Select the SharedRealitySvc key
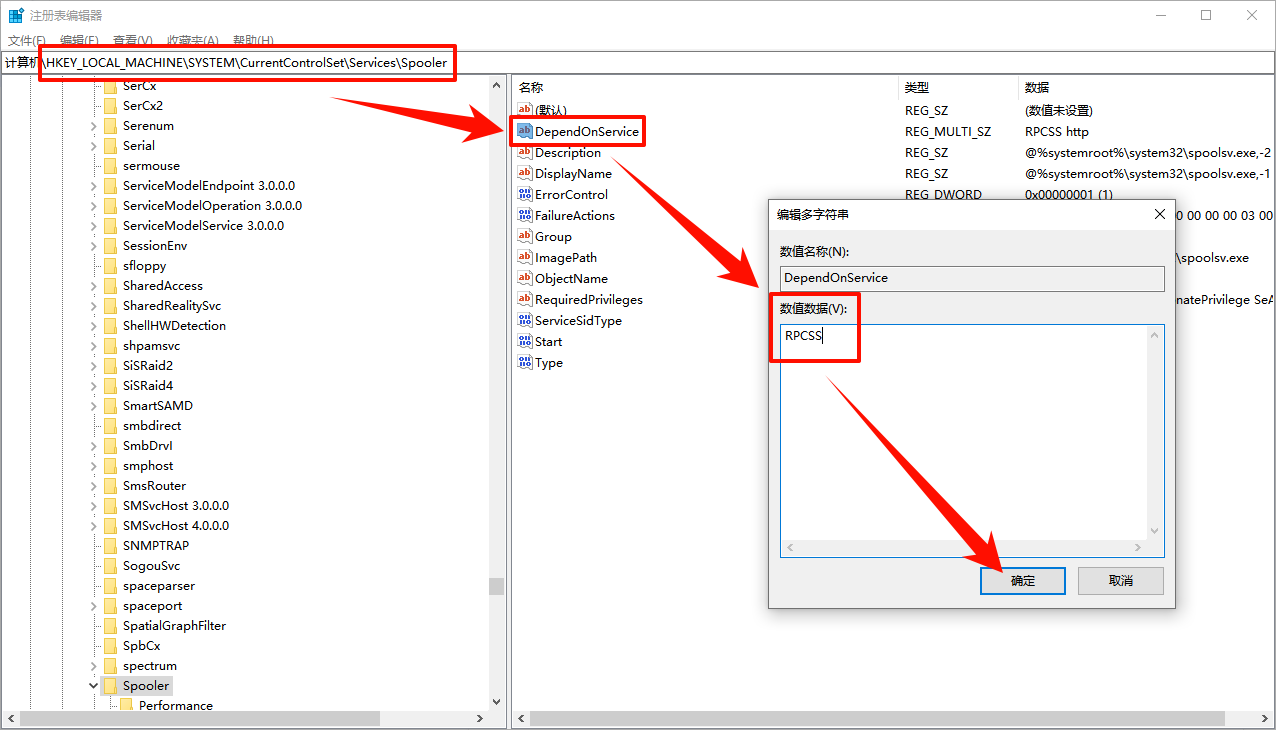The height and width of the screenshot is (730, 1276). click(172, 306)
